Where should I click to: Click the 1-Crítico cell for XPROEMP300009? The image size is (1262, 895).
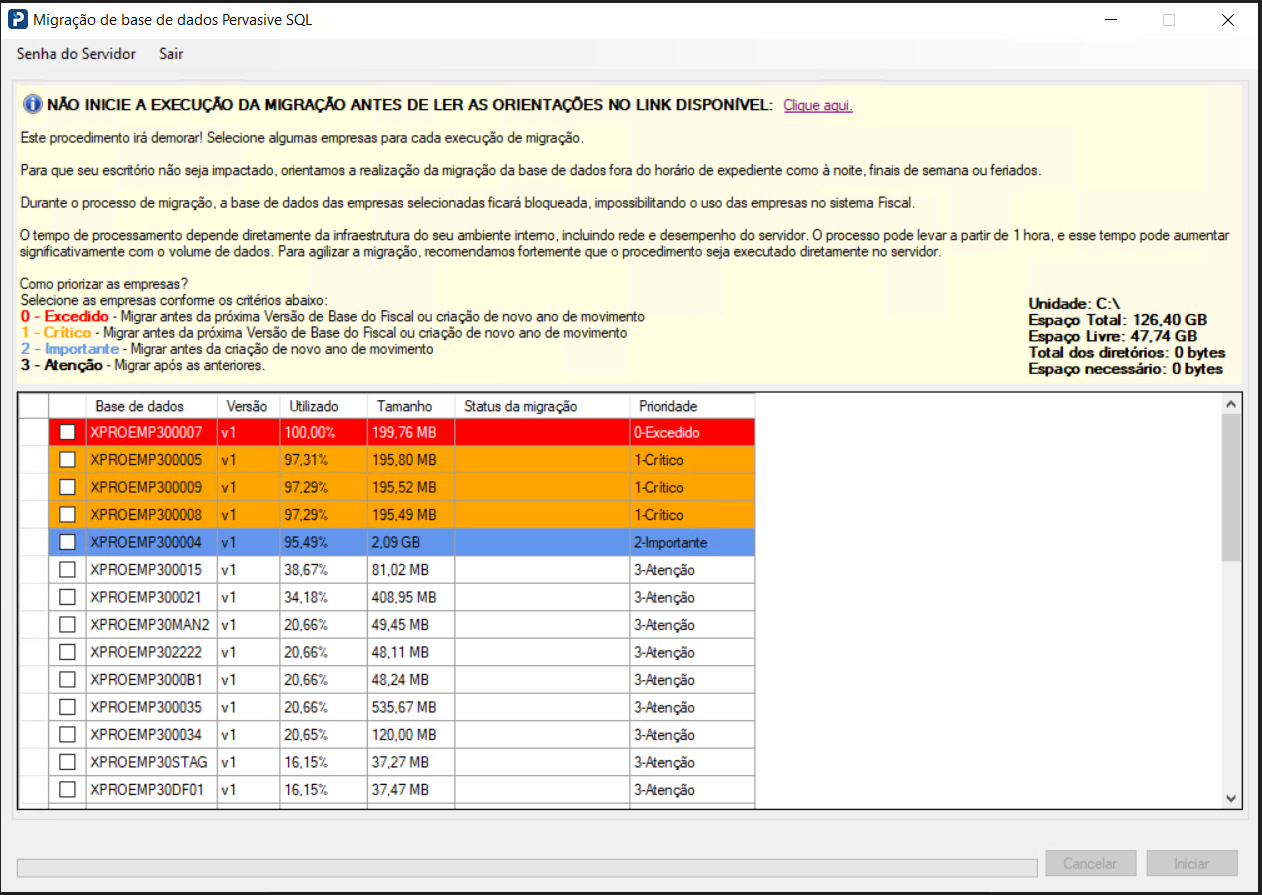click(692, 488)
